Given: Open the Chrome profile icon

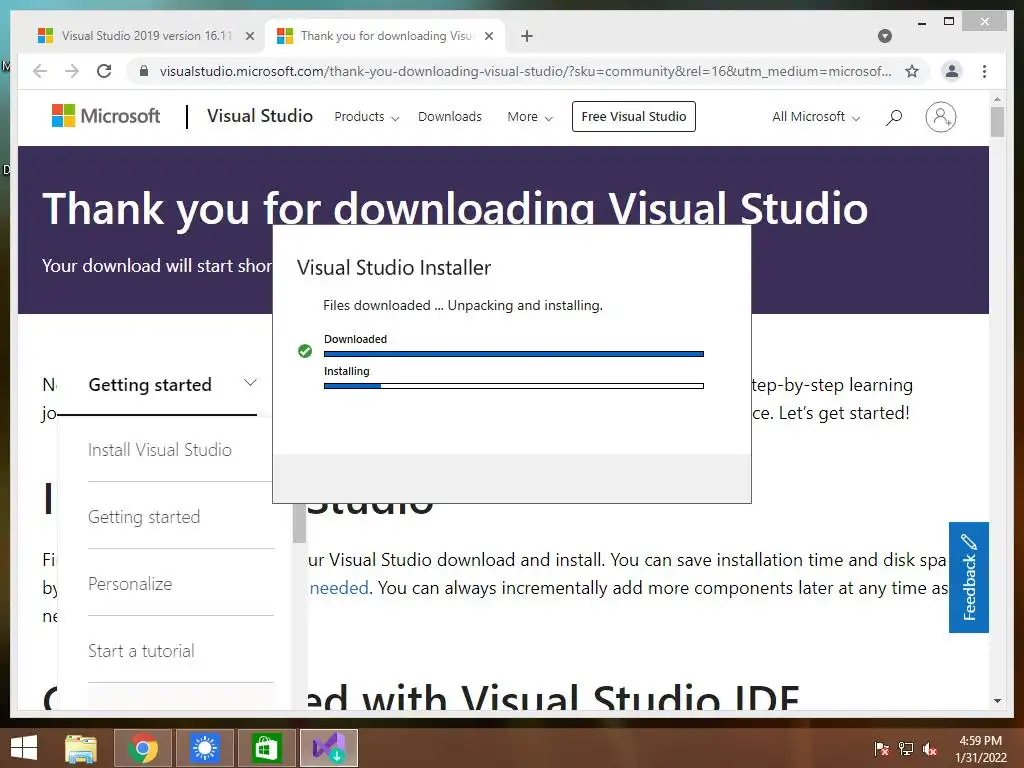Looking at the screenshot, I should tap(952, 71).
